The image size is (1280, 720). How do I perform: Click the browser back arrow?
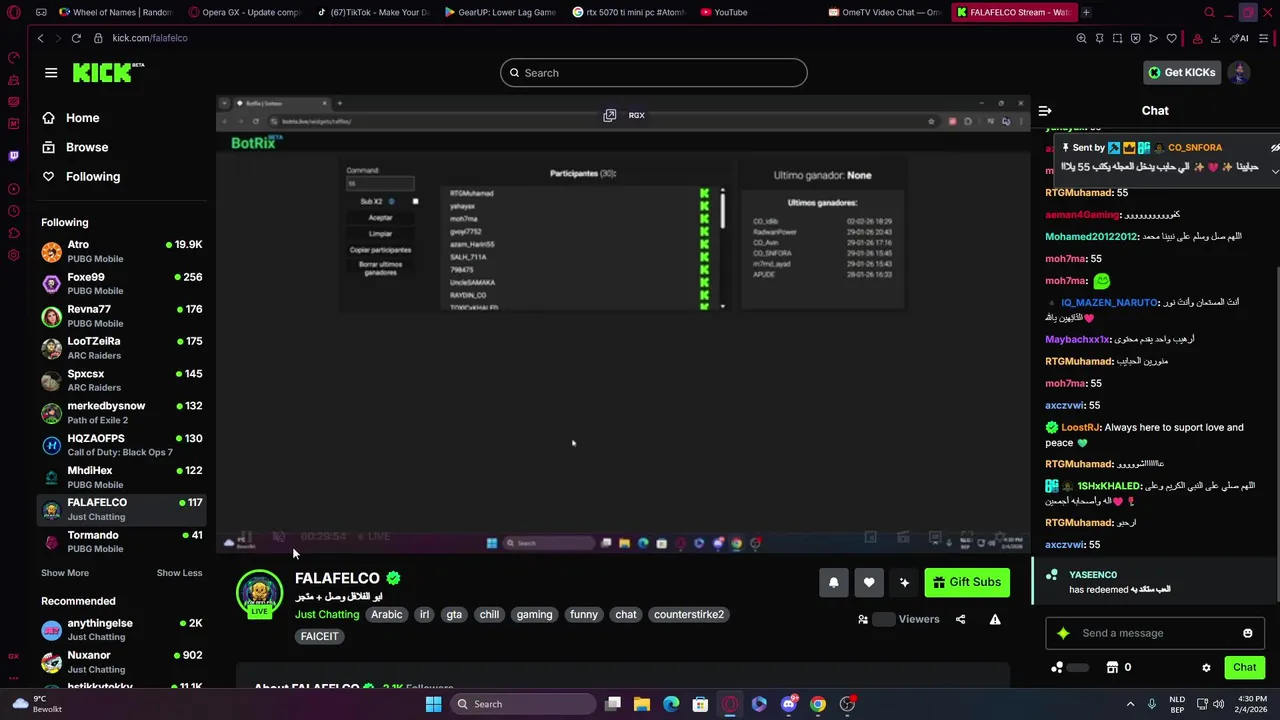point(40,38)
